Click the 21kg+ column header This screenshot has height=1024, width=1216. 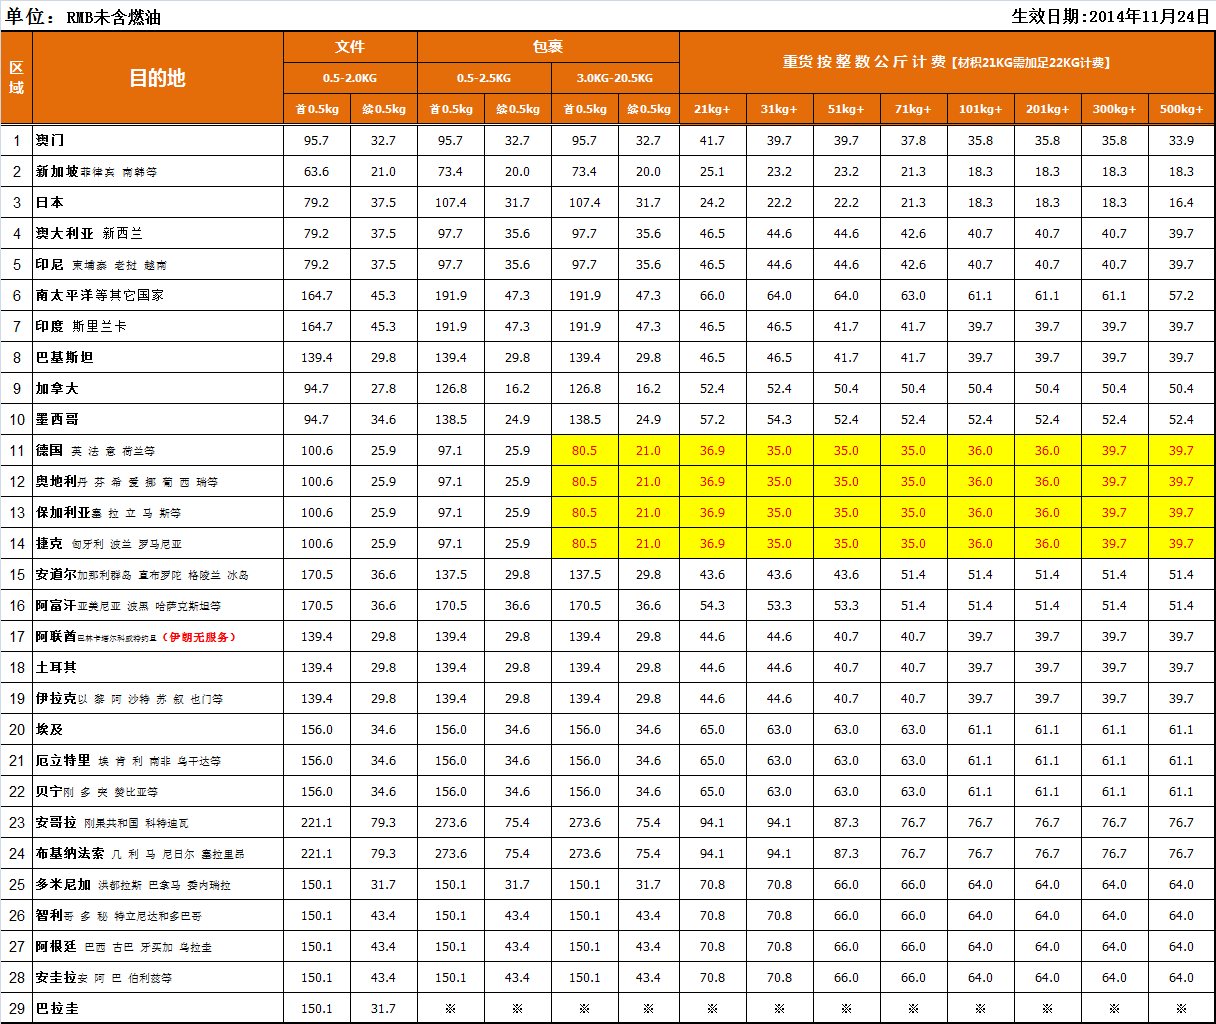tap(712, 109)
